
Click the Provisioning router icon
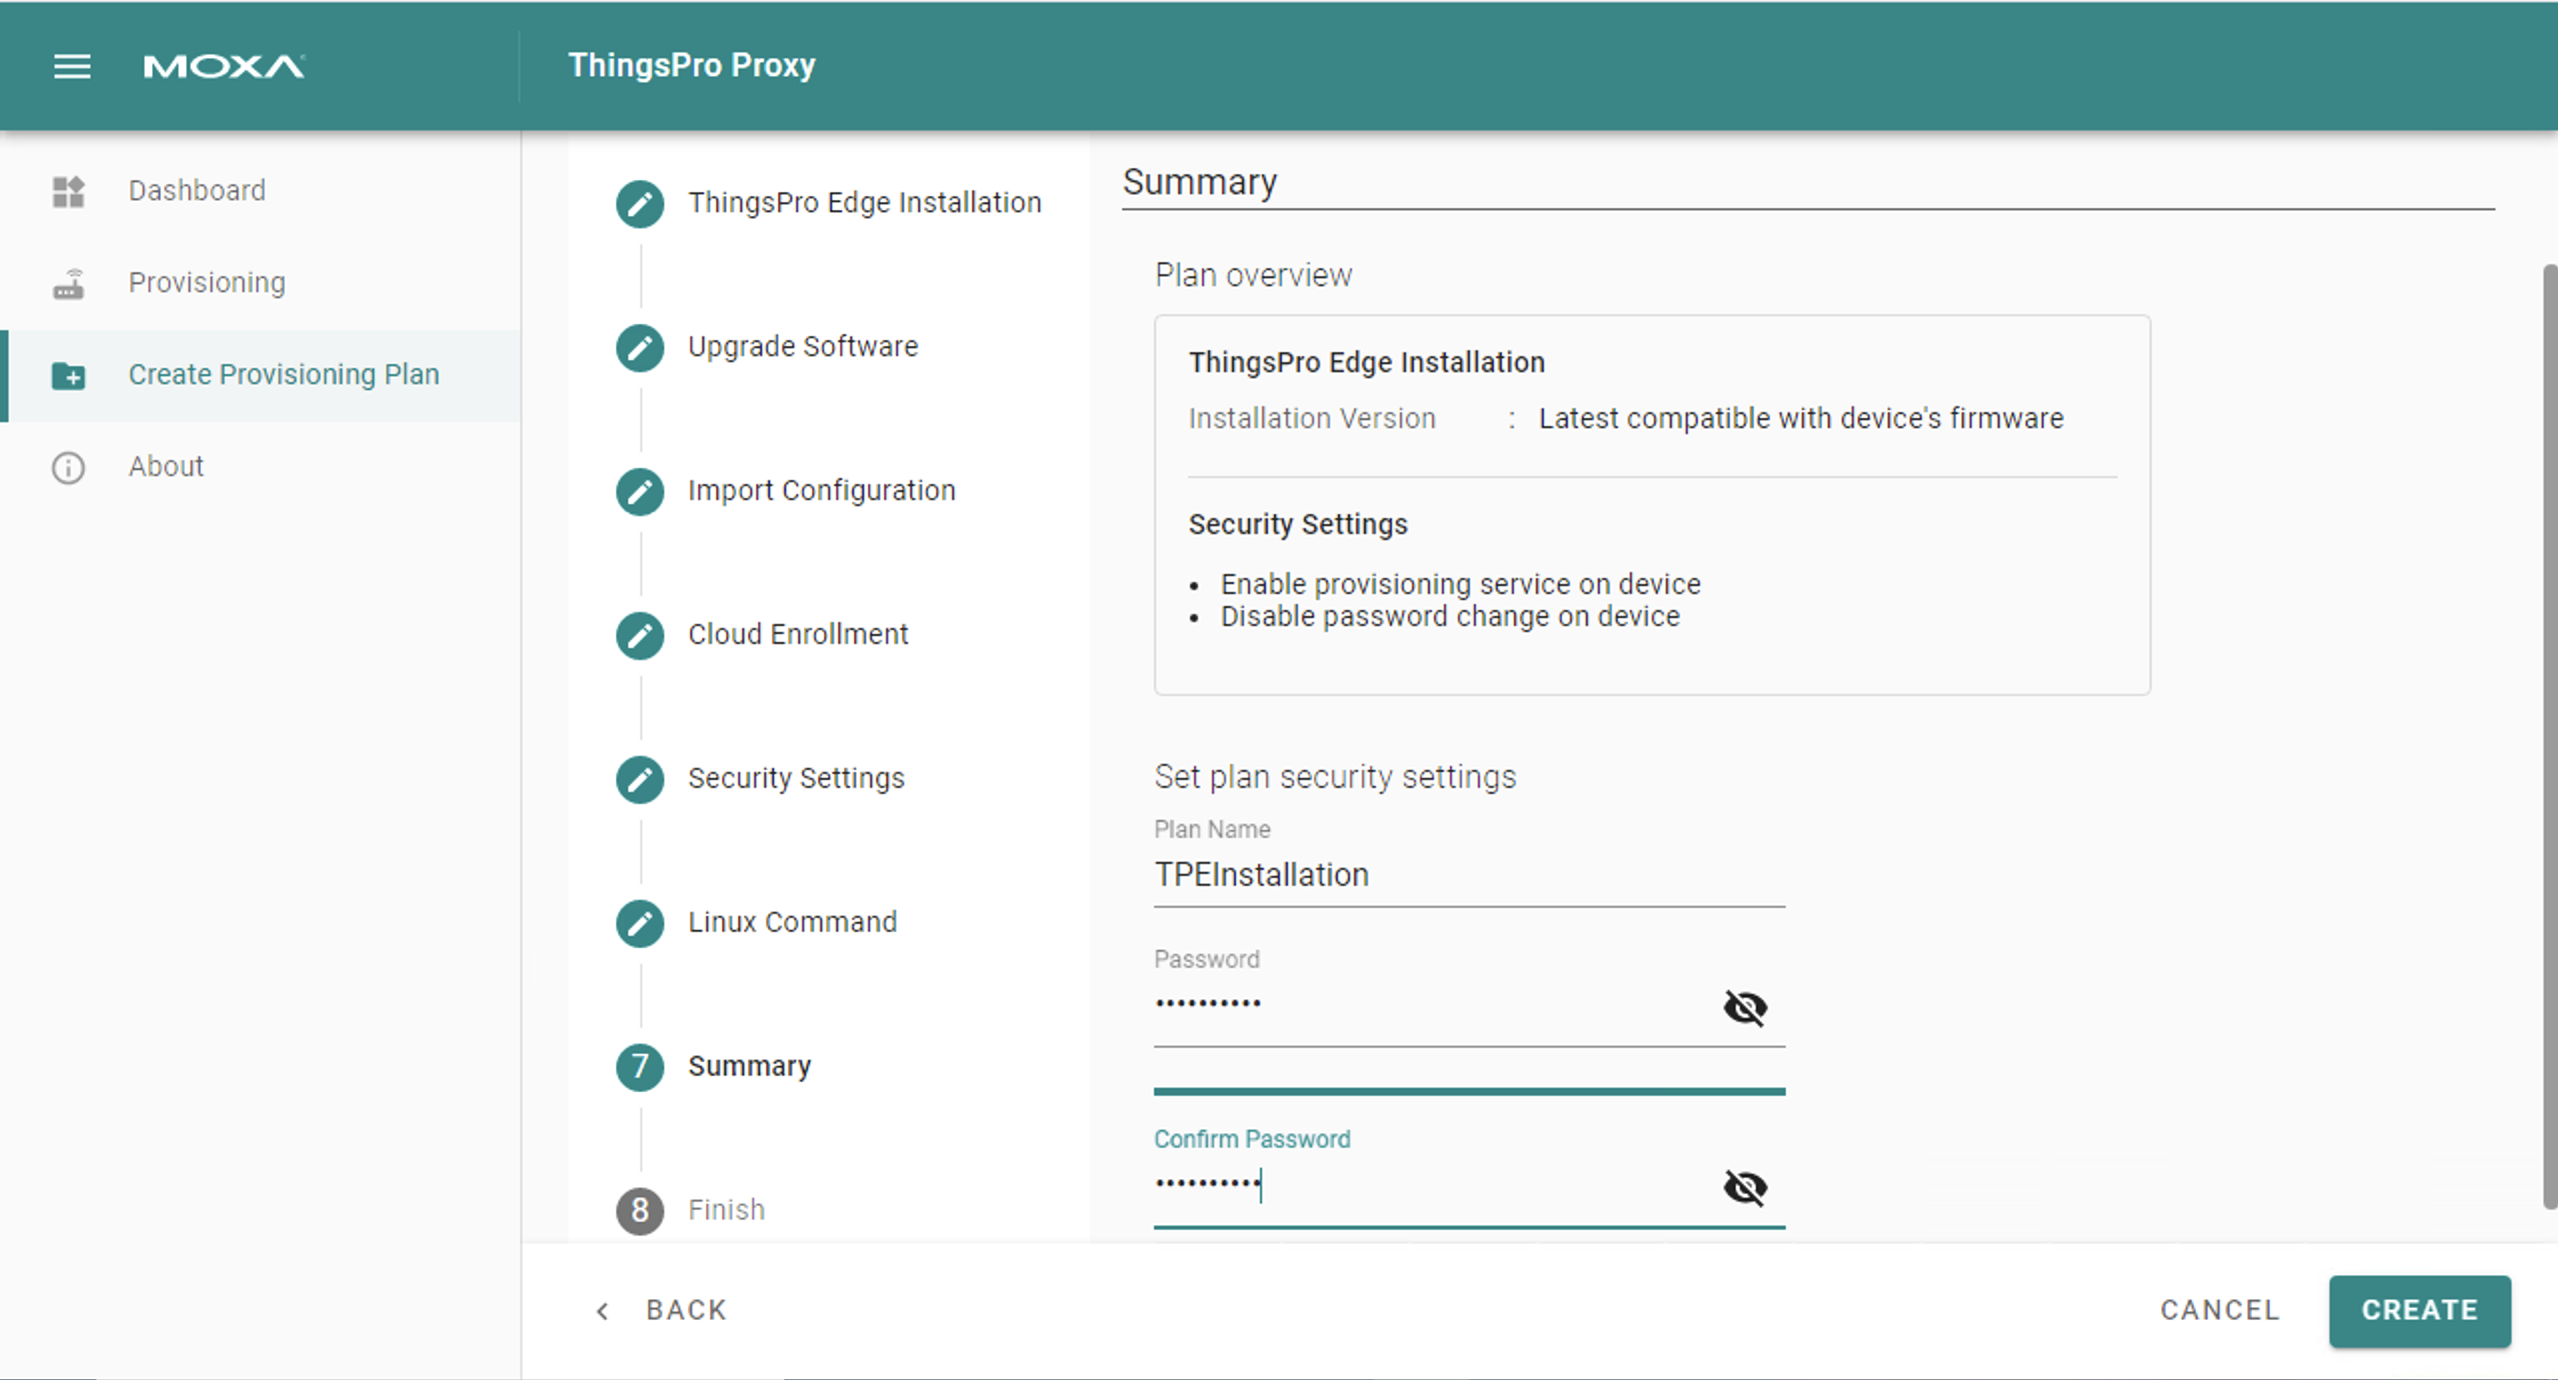(x=68, y=283)
